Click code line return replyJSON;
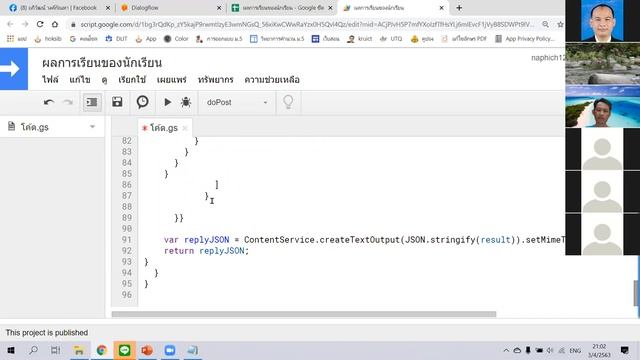 tap(206, 251)
